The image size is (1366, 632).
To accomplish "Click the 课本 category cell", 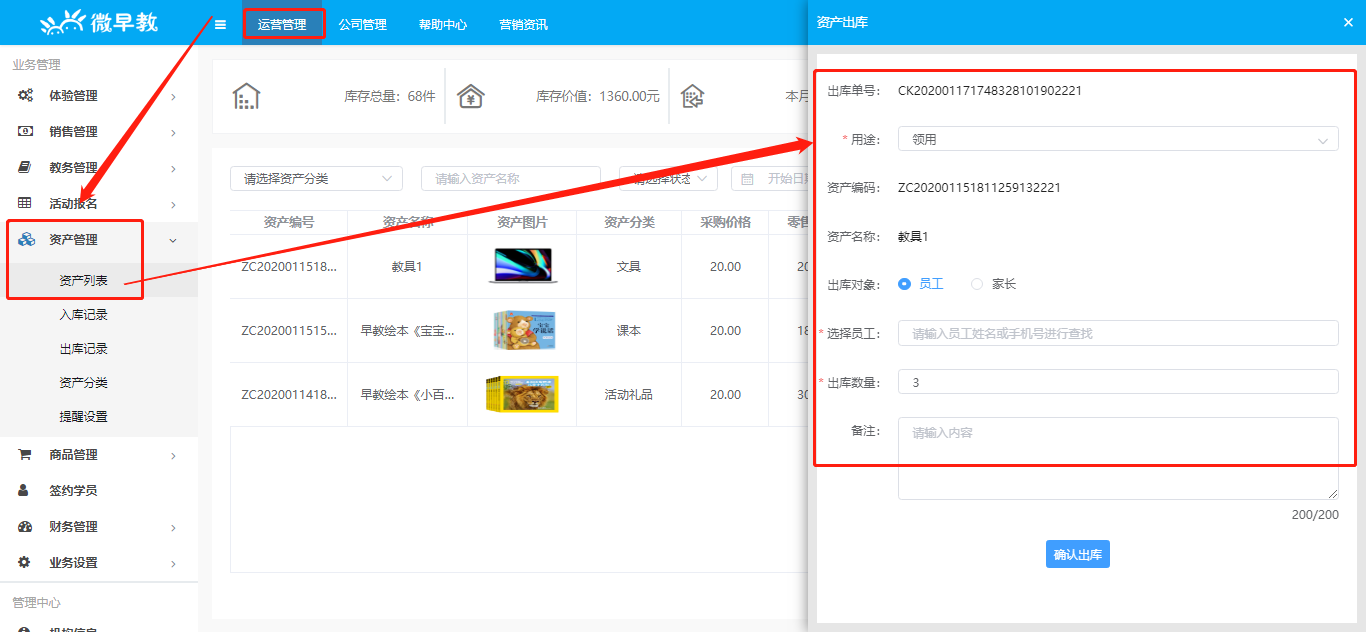I will pyautogui.click(x=629, y=331).
